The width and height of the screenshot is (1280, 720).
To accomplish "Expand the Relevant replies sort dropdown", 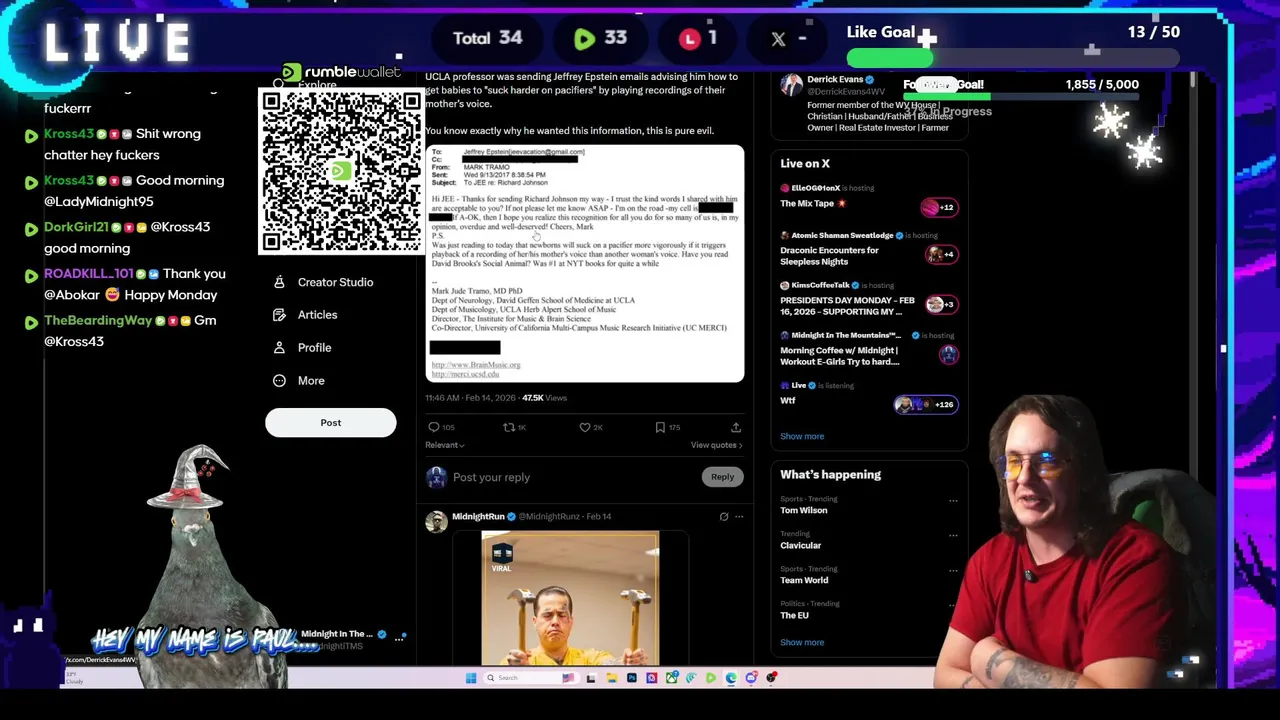I will point(445,445).
